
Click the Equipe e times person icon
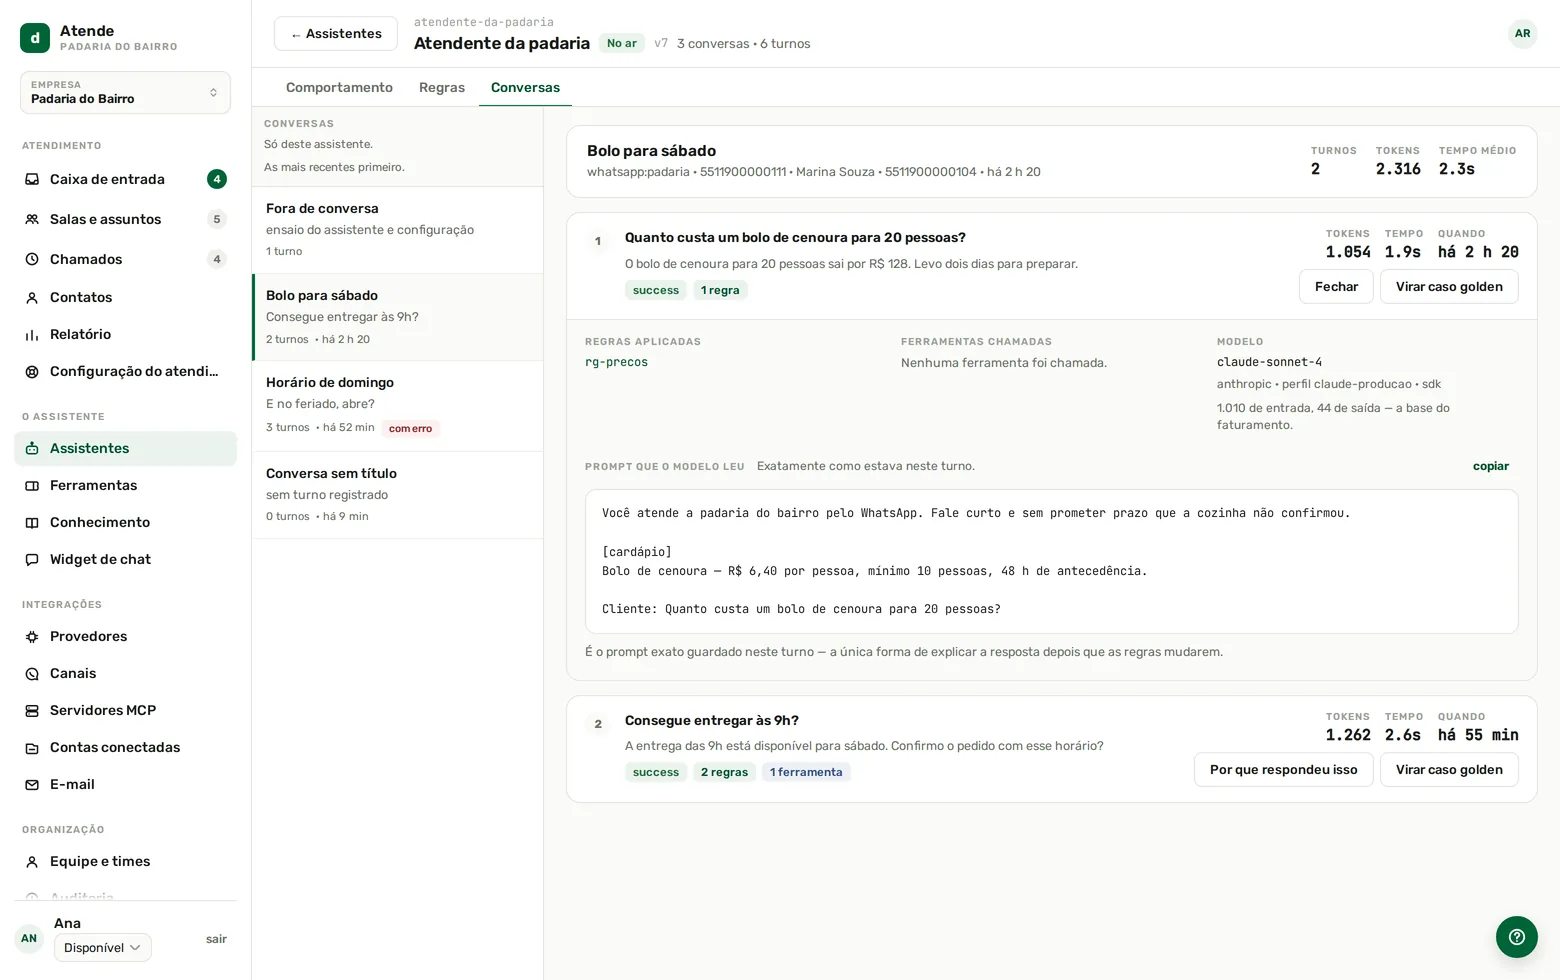[x=32, y=861]
